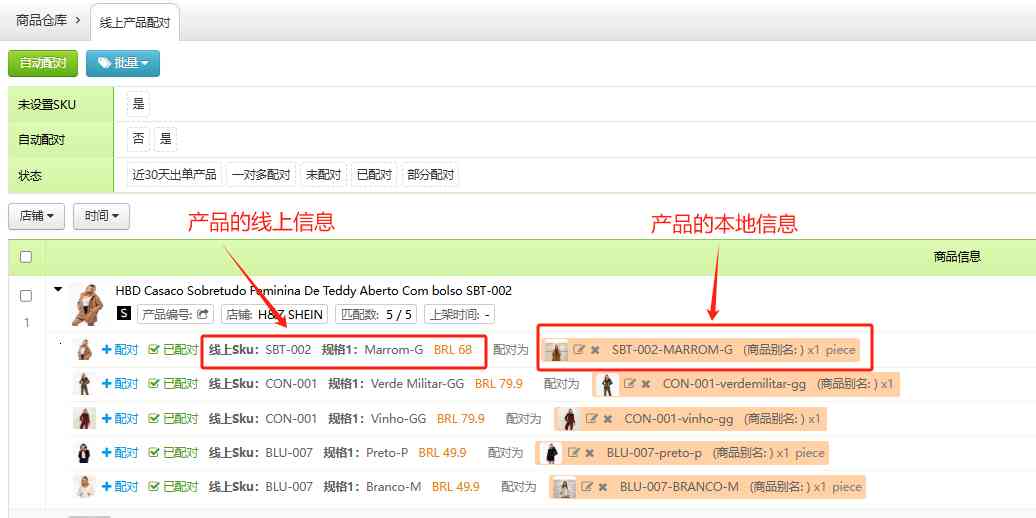Click the green 自动配对 button
1036x518 pixels.
coord(42,63)
